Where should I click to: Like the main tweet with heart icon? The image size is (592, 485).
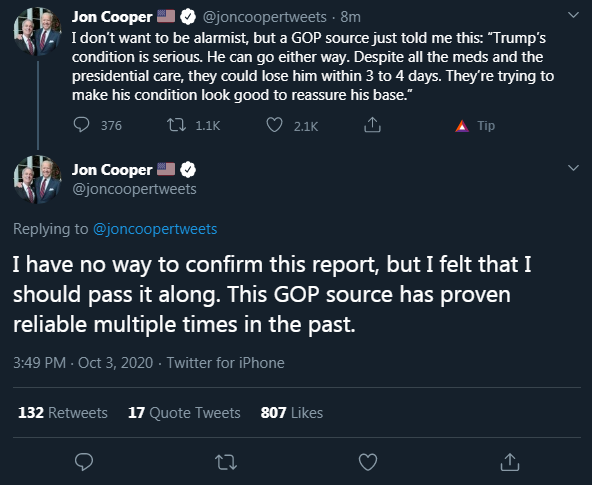coord(368,462)
